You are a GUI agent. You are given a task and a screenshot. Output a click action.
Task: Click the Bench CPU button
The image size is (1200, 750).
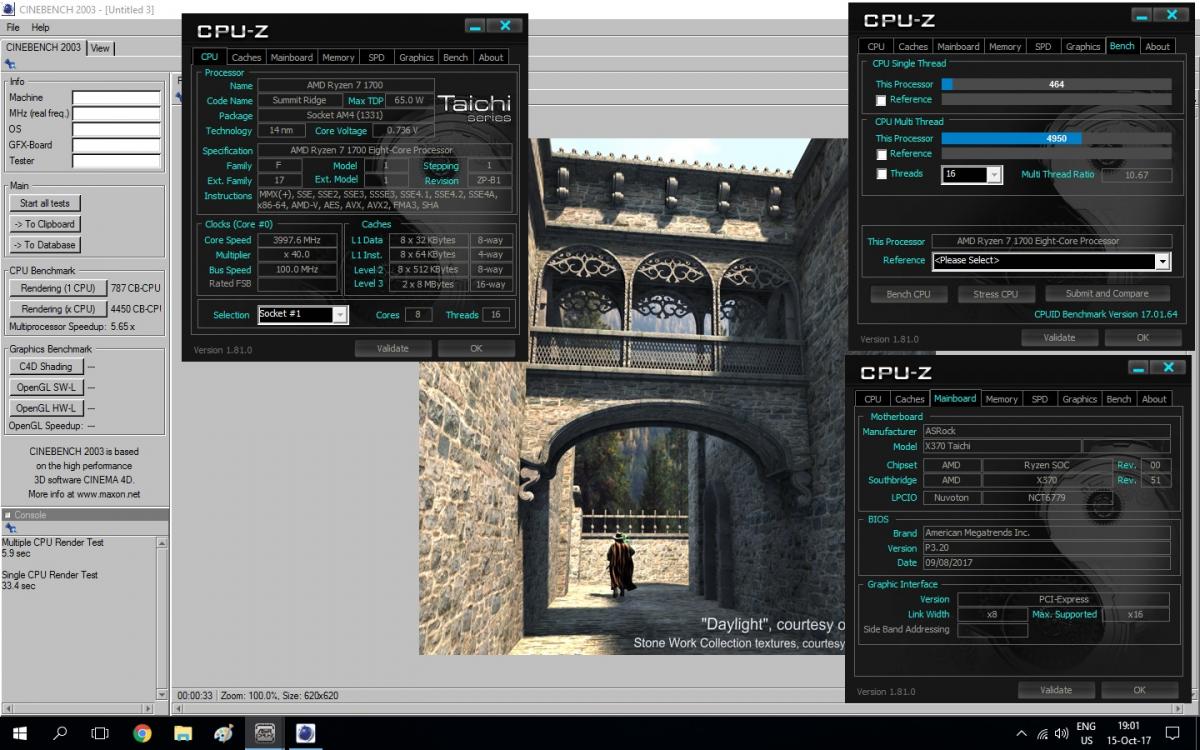coord(908,294)
